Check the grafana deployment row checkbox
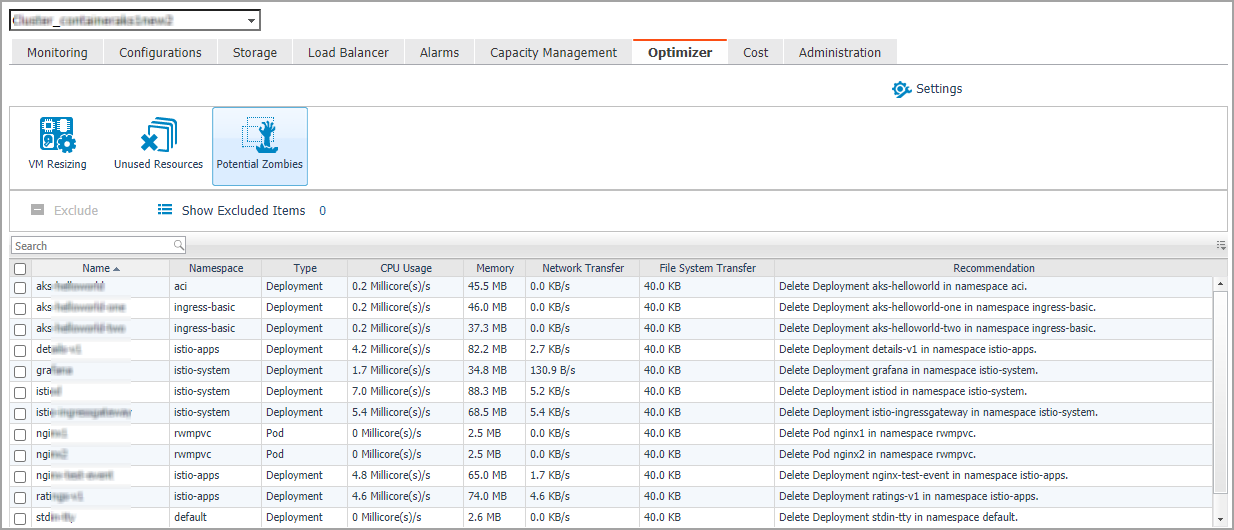1234x530 pixels. tap(20, 371)
